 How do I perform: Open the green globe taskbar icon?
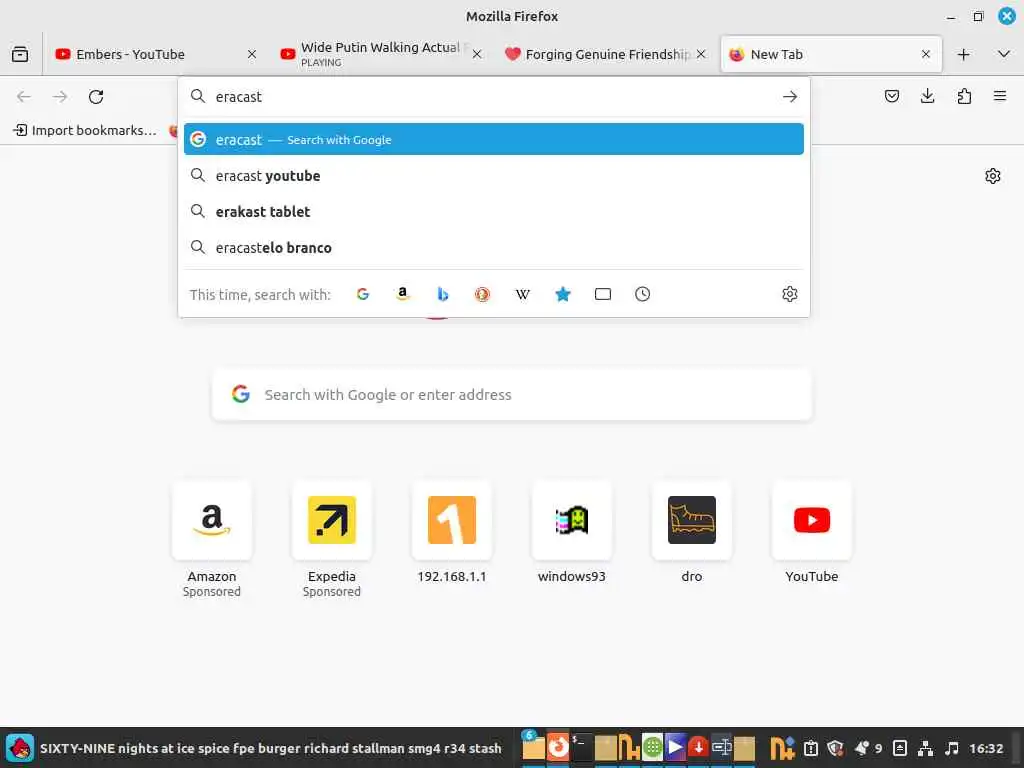(652, 746)
